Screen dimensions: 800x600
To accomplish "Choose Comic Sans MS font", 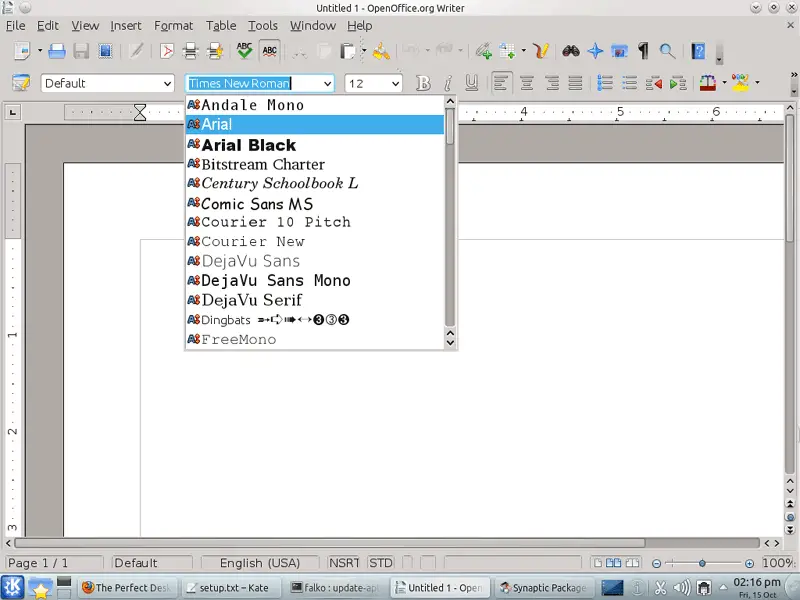I will [x=315, y=204].
